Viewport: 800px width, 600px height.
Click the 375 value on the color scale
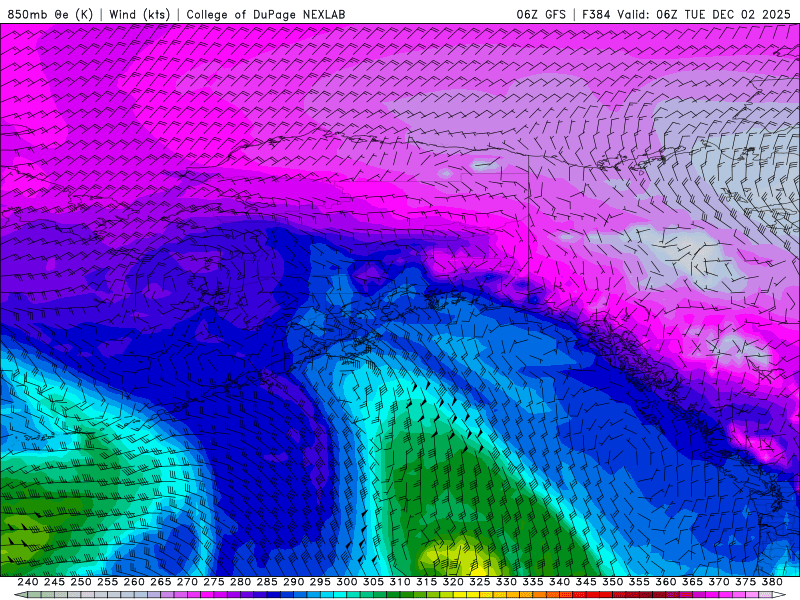click(x=745, y=582)
